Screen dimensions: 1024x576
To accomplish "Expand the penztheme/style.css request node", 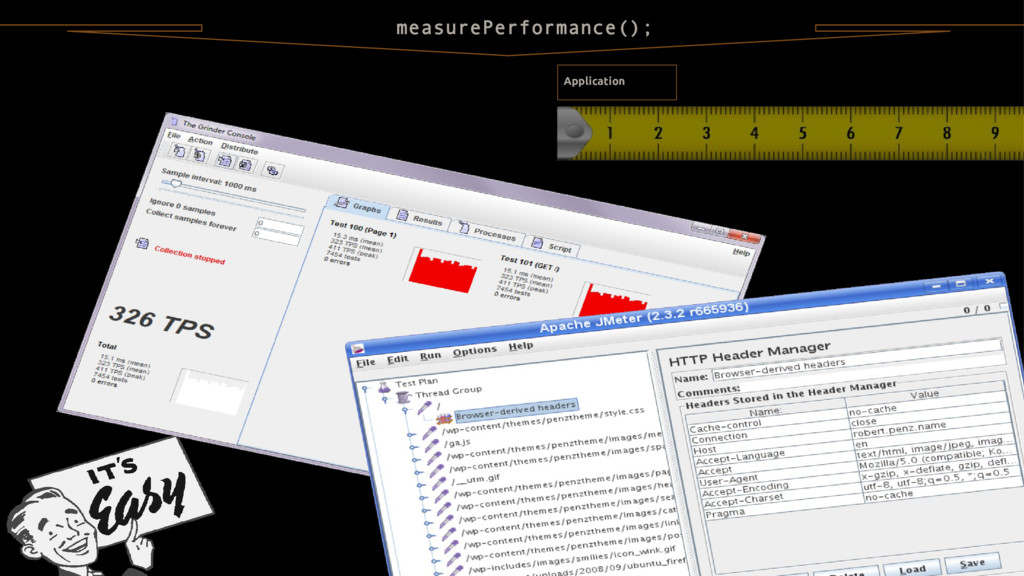I will click(x=411, y=434).
